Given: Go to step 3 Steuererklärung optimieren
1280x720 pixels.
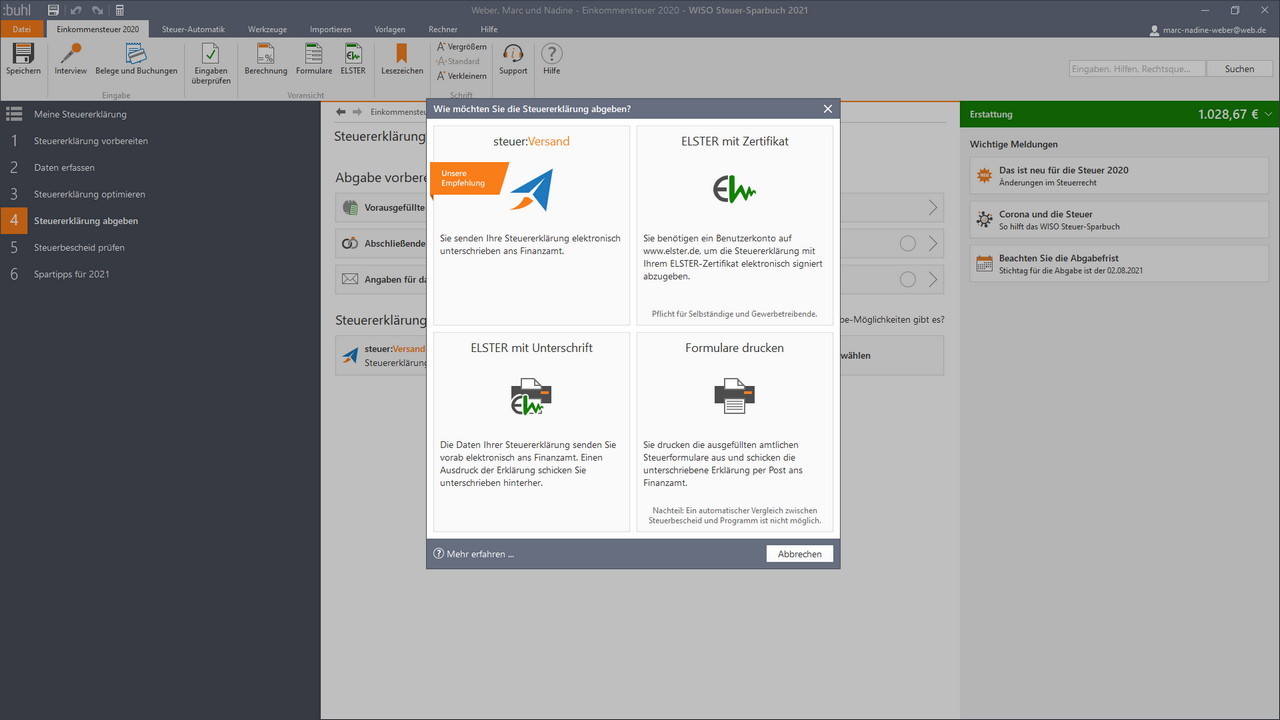Looking at the screenshot, I should tap(160, 194).
